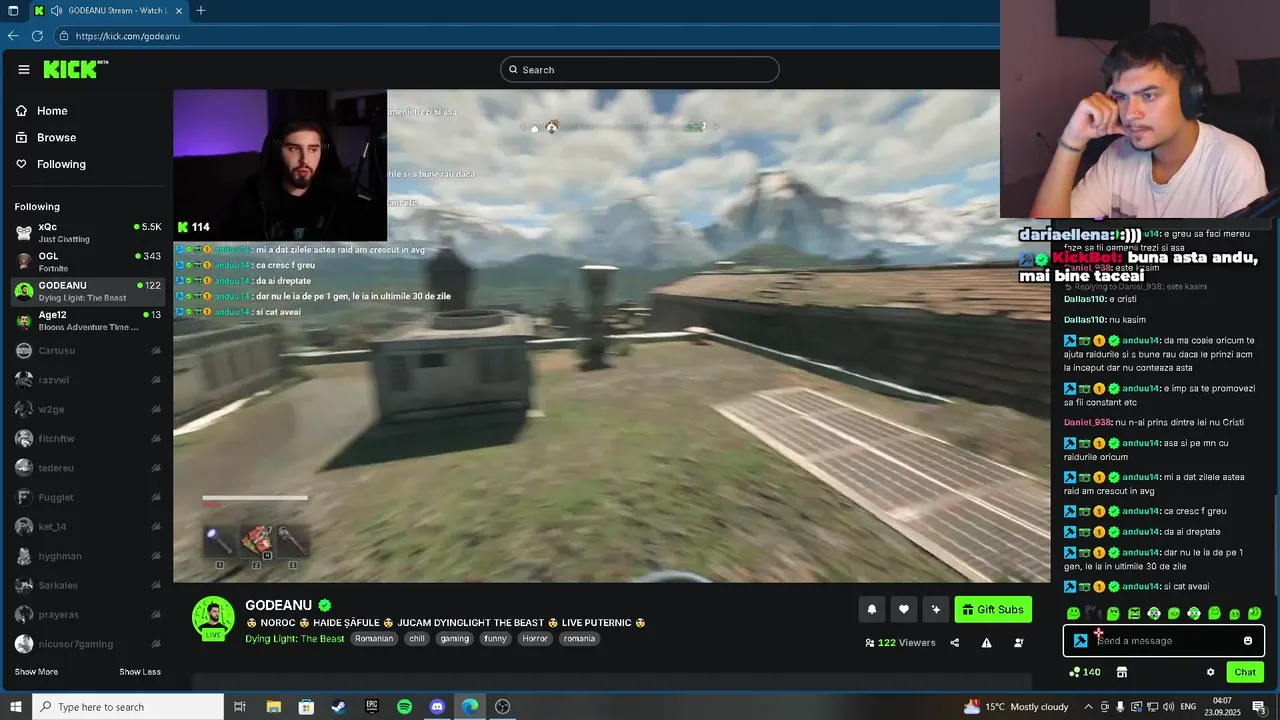Viewport: 1280px width, 720px height.
Task: Open Spotify from the taskbar
Action: click(404, 707)
